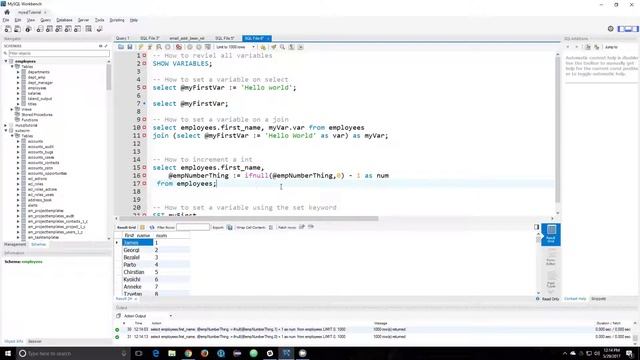This screenshot has height=360, width=640.
Task: Expand the Views node under employees
Action: pyautogui.click(x=12, y=109)
